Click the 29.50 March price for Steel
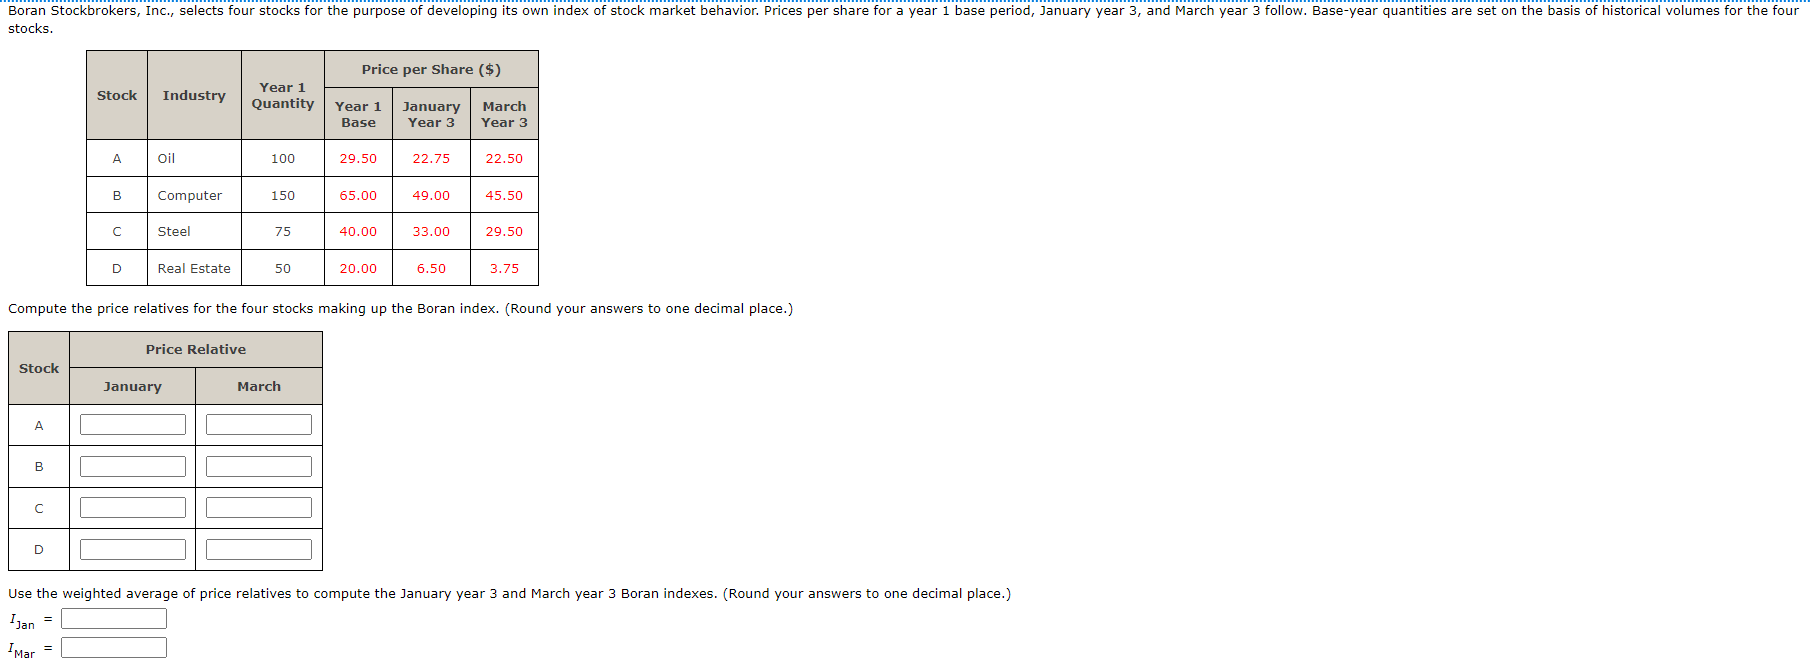 (x=504, y=232)
